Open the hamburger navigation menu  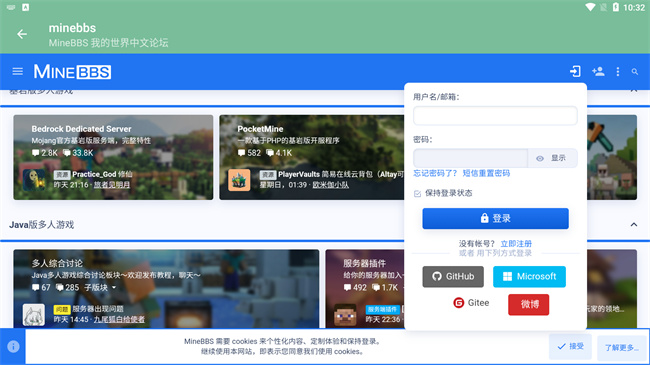17,72
